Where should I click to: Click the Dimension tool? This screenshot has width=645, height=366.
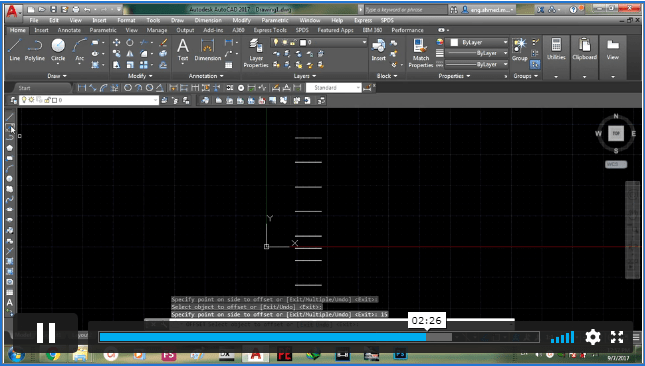208,49
